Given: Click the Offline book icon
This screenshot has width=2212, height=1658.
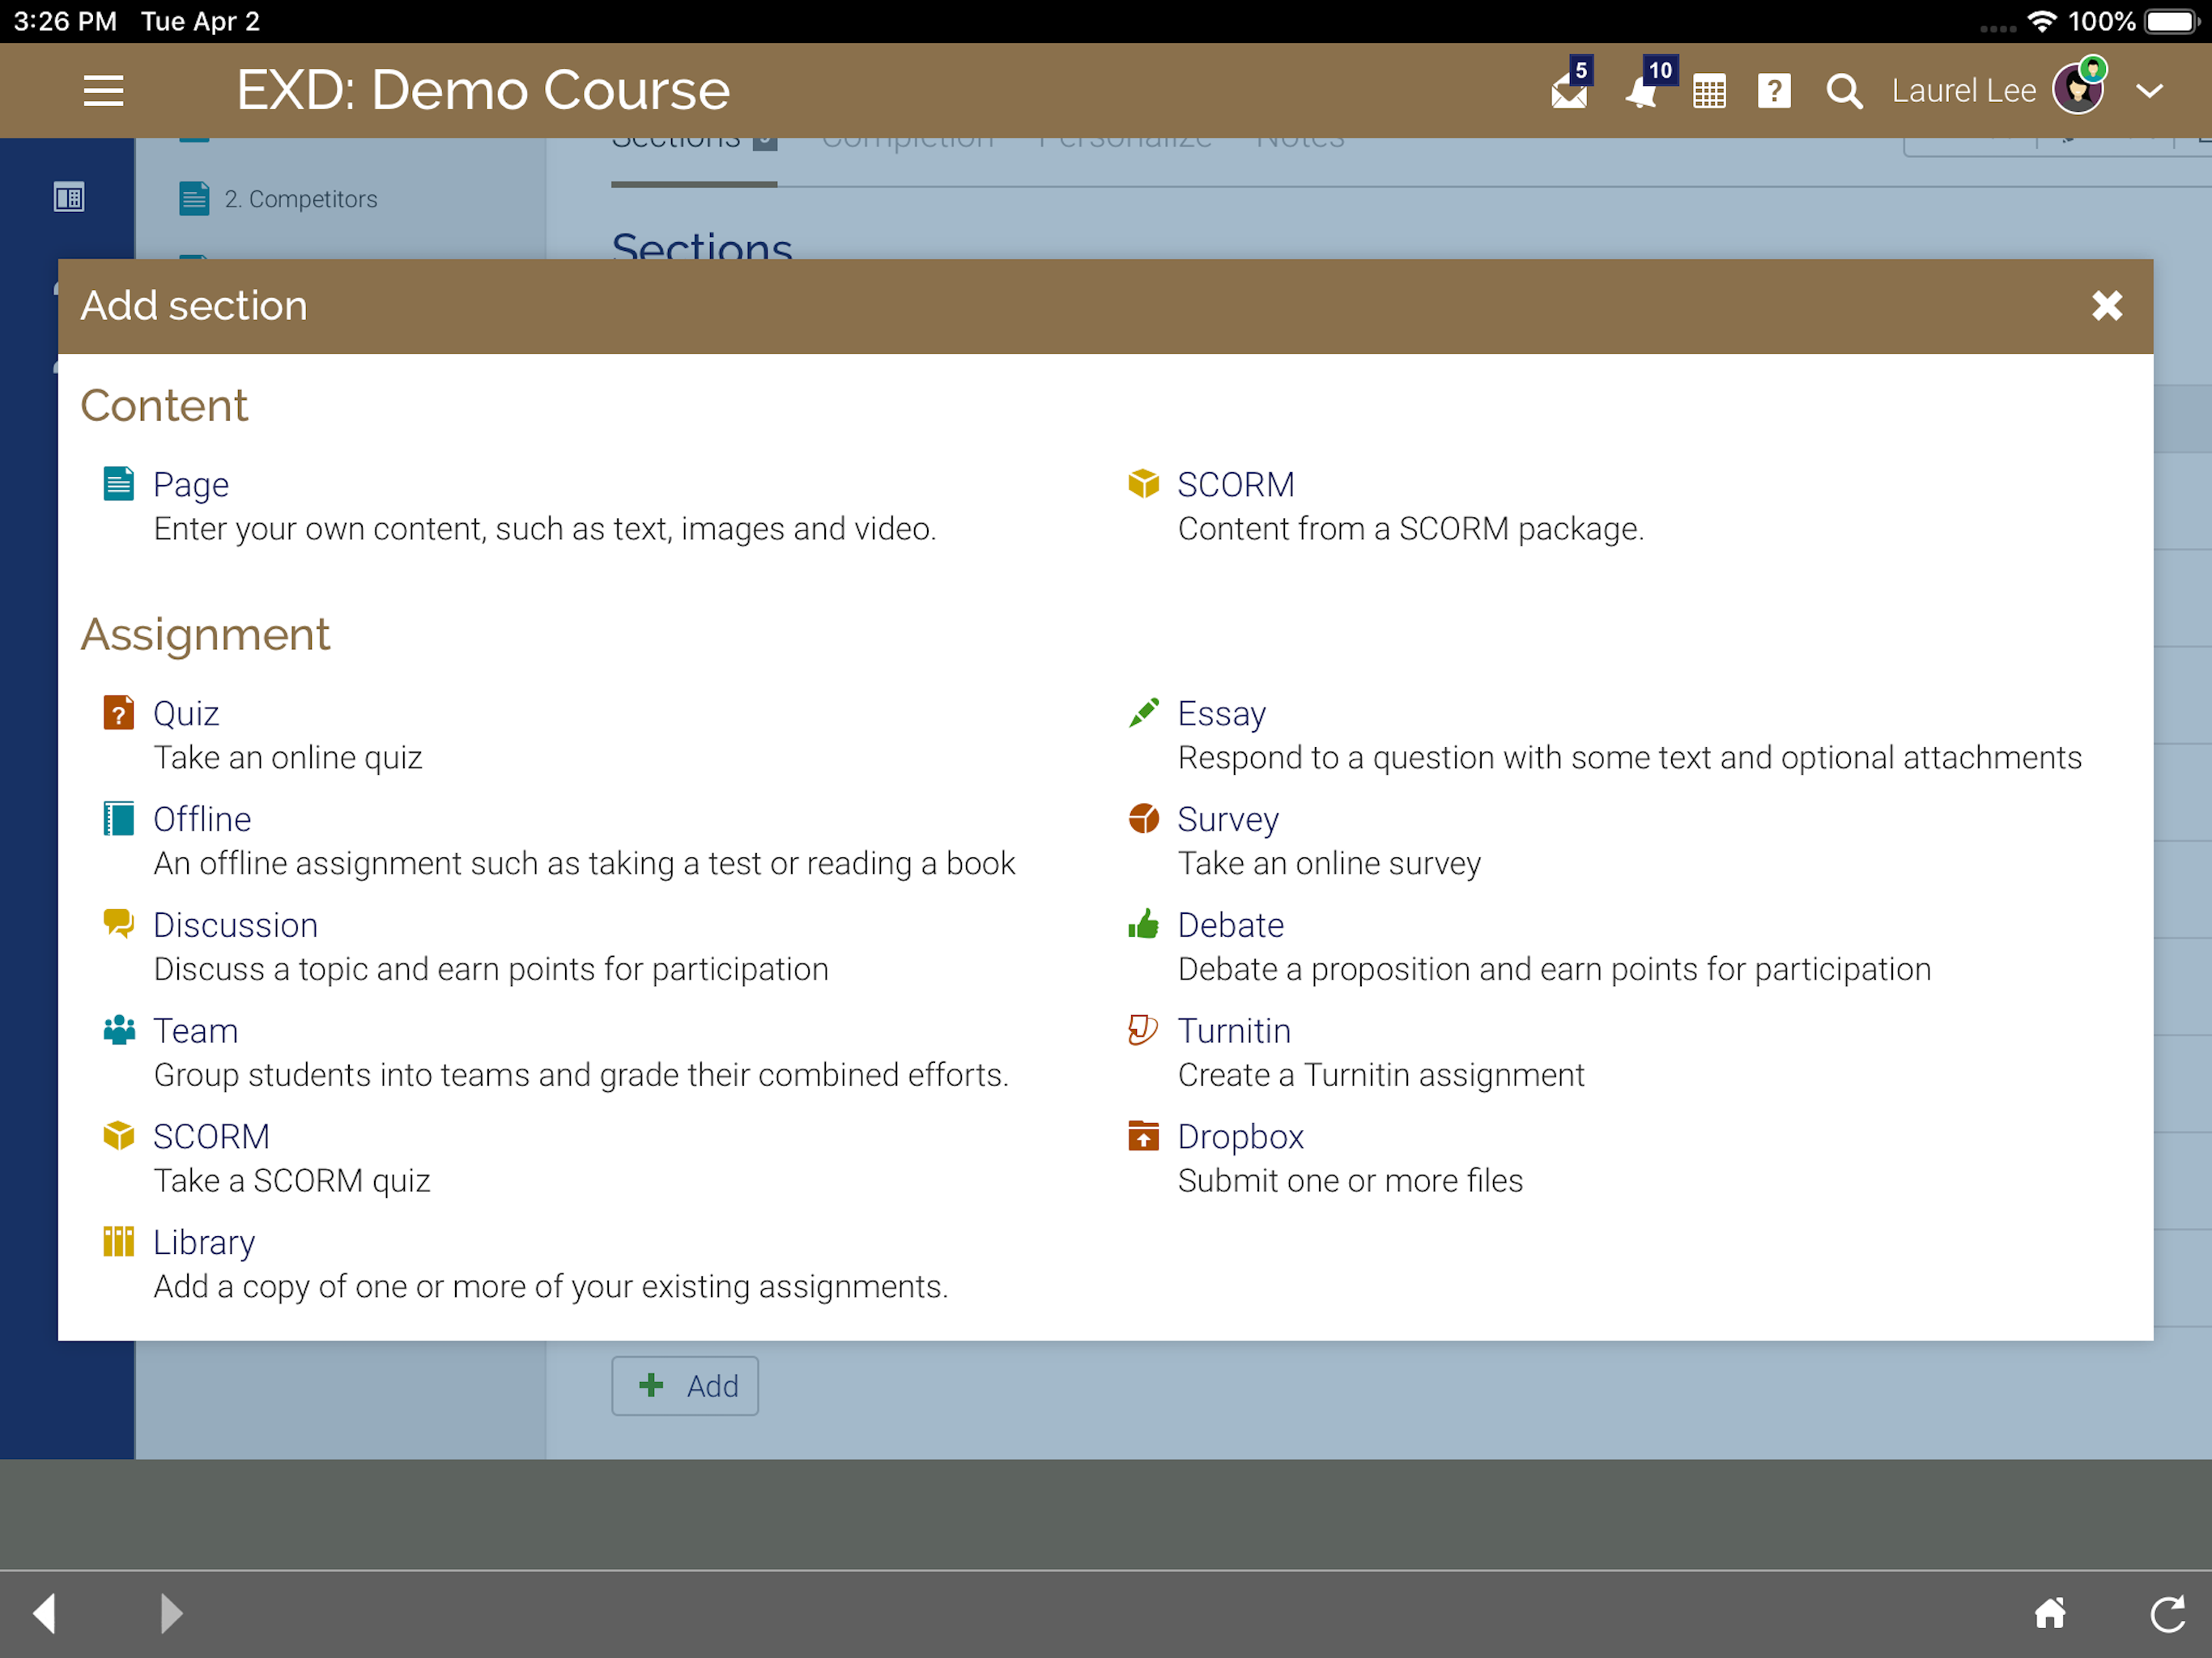Looking at the screenshot, I should click(119, 819).
